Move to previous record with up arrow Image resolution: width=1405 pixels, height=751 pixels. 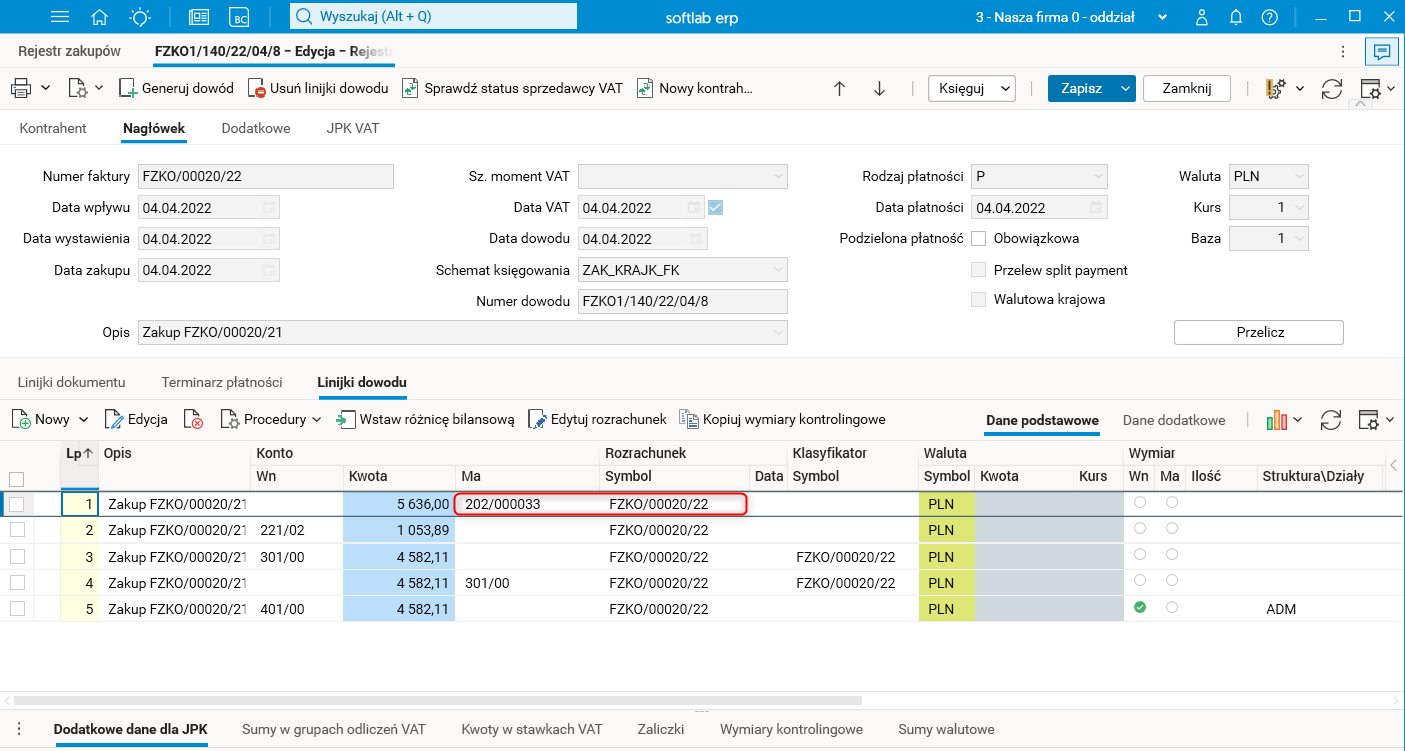point(840,88)
